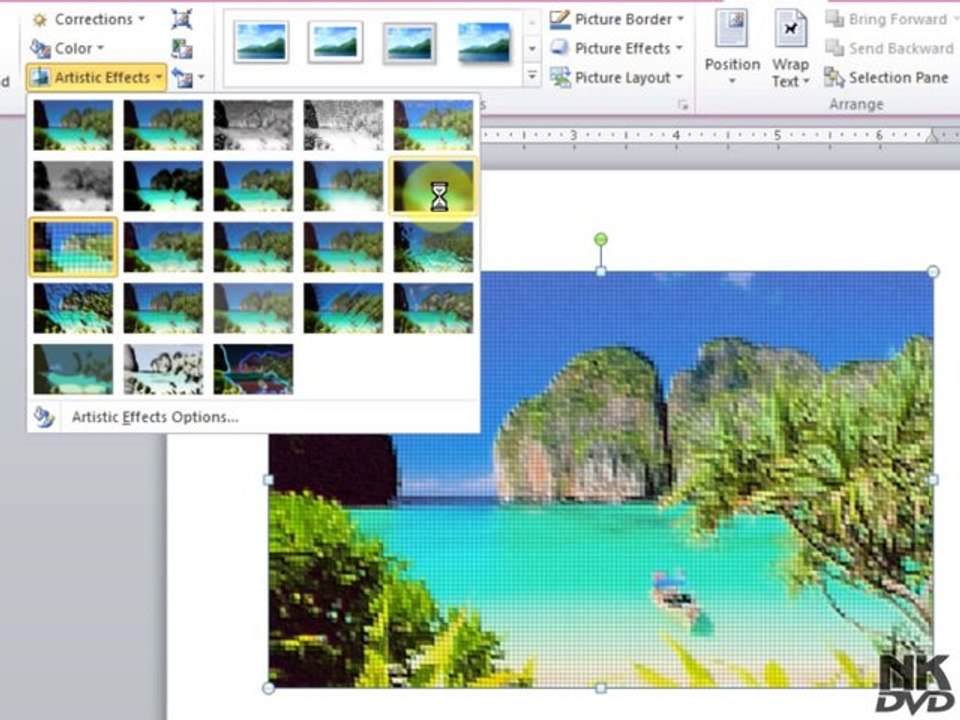Apply the Cement effect thumbnail
This screenshot has height=720, width=960.
(x=73, y=308)
